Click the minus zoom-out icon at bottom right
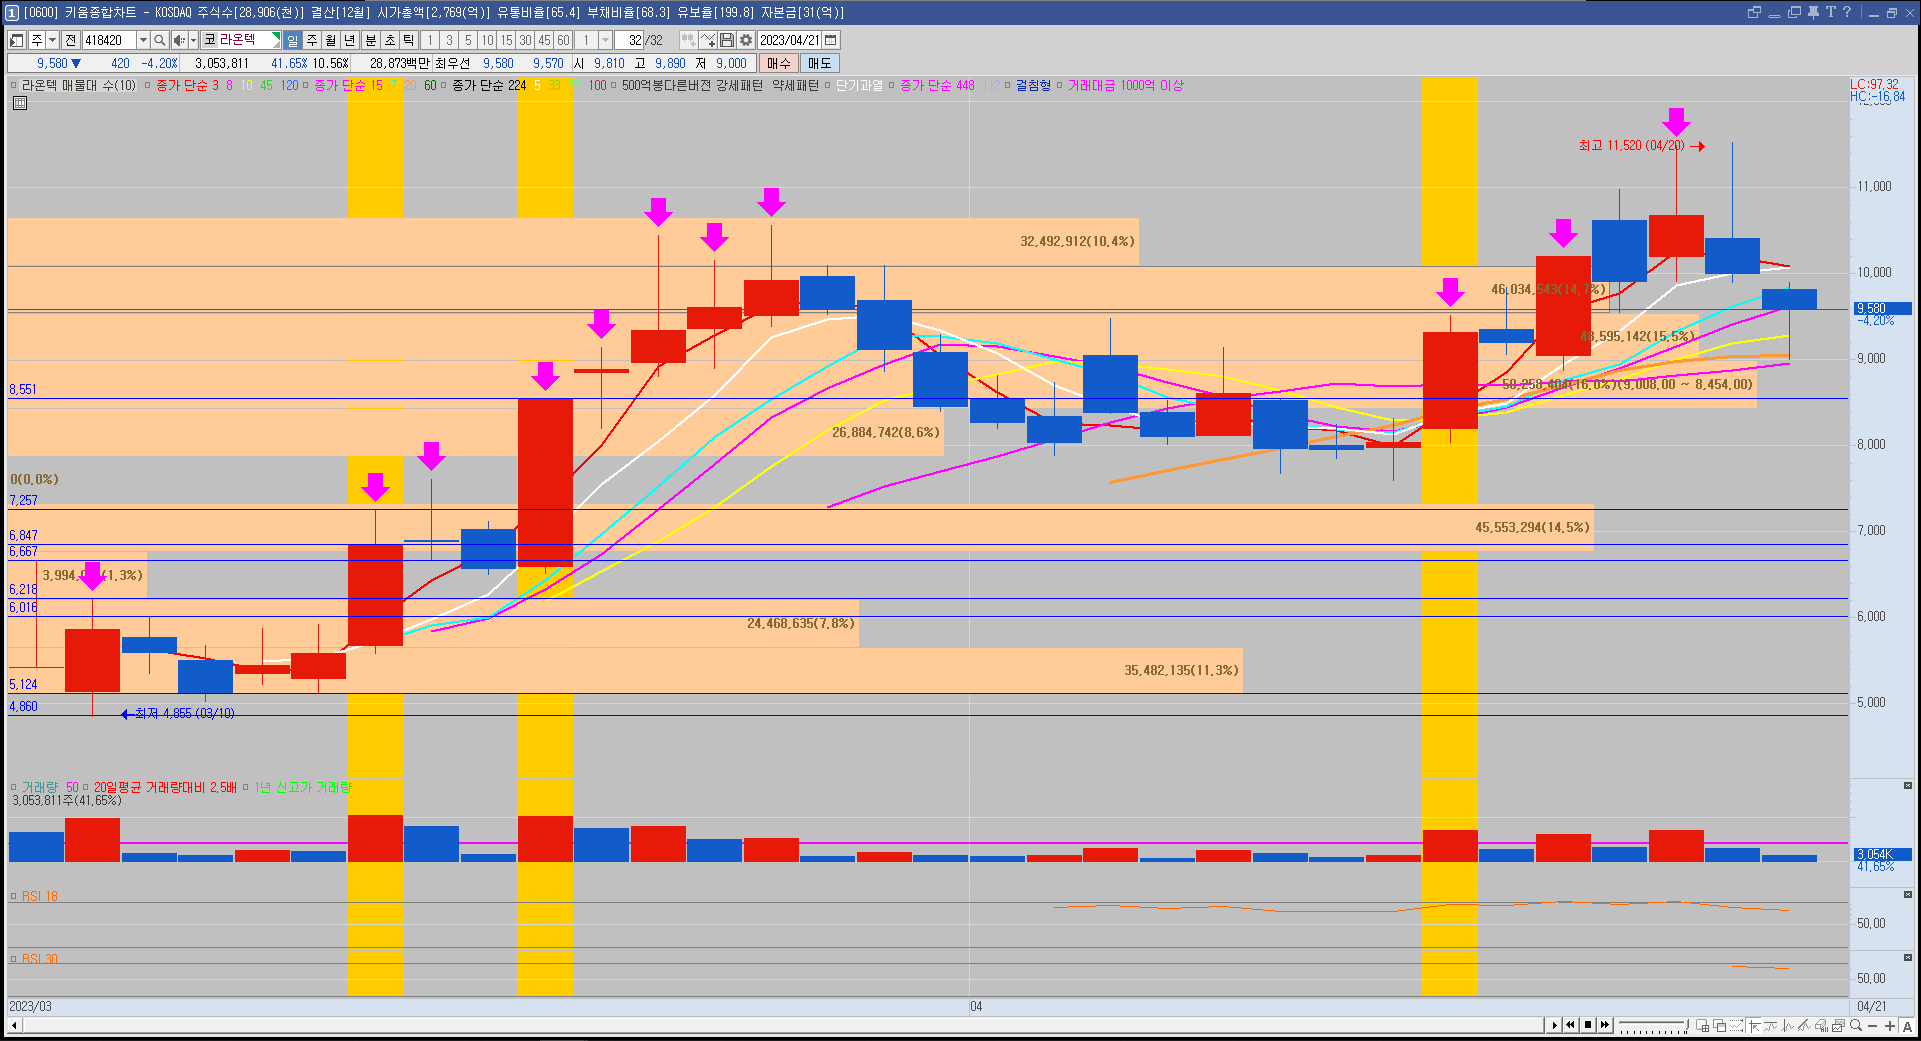Image resolution: width=1921 pixels, height=1041 pixels. click(1873, 1025)
